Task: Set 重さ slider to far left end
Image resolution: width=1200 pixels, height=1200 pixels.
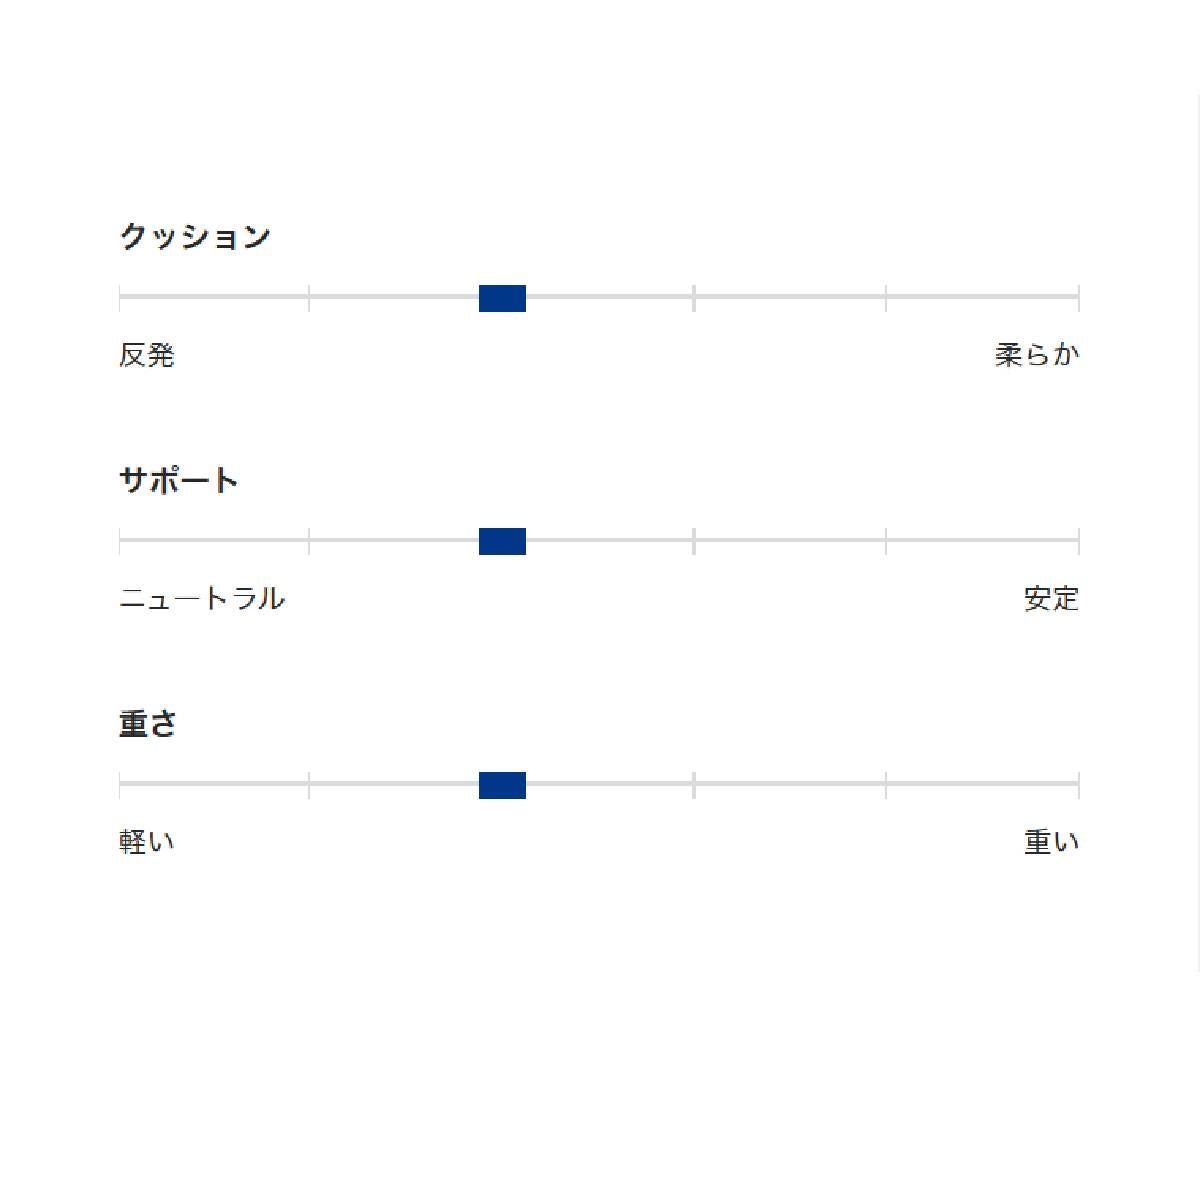Action: 120,784
